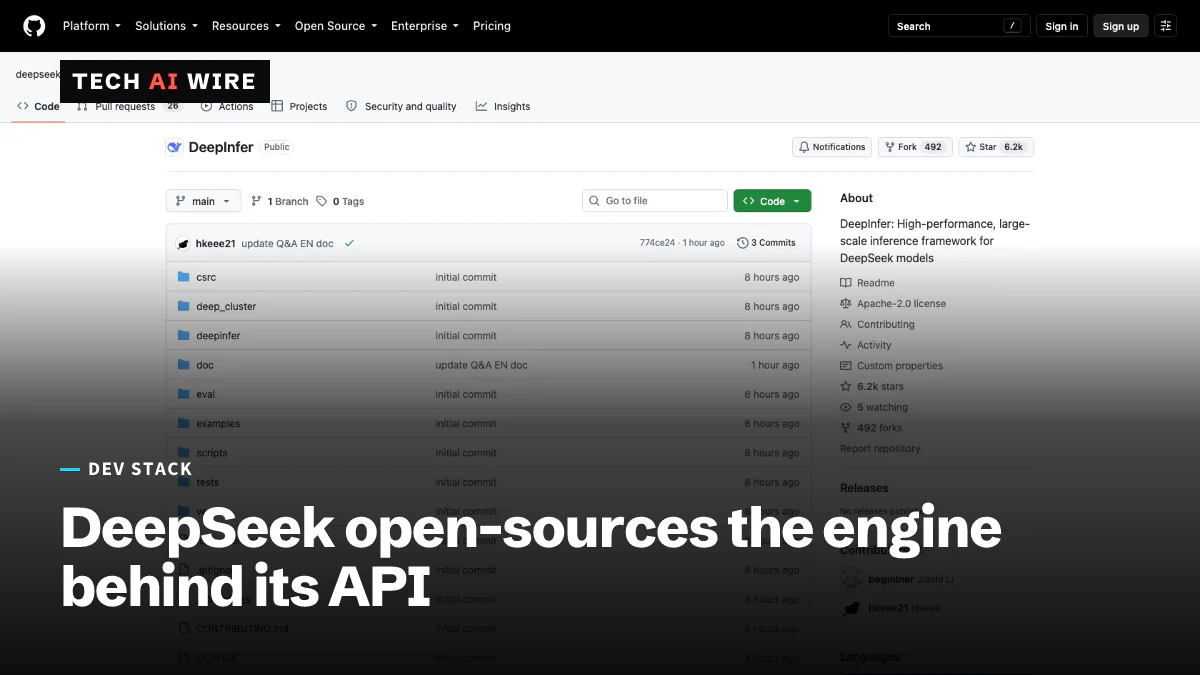Click initial commit message in the csrc row
The image size is (1200, 675).
466,277
